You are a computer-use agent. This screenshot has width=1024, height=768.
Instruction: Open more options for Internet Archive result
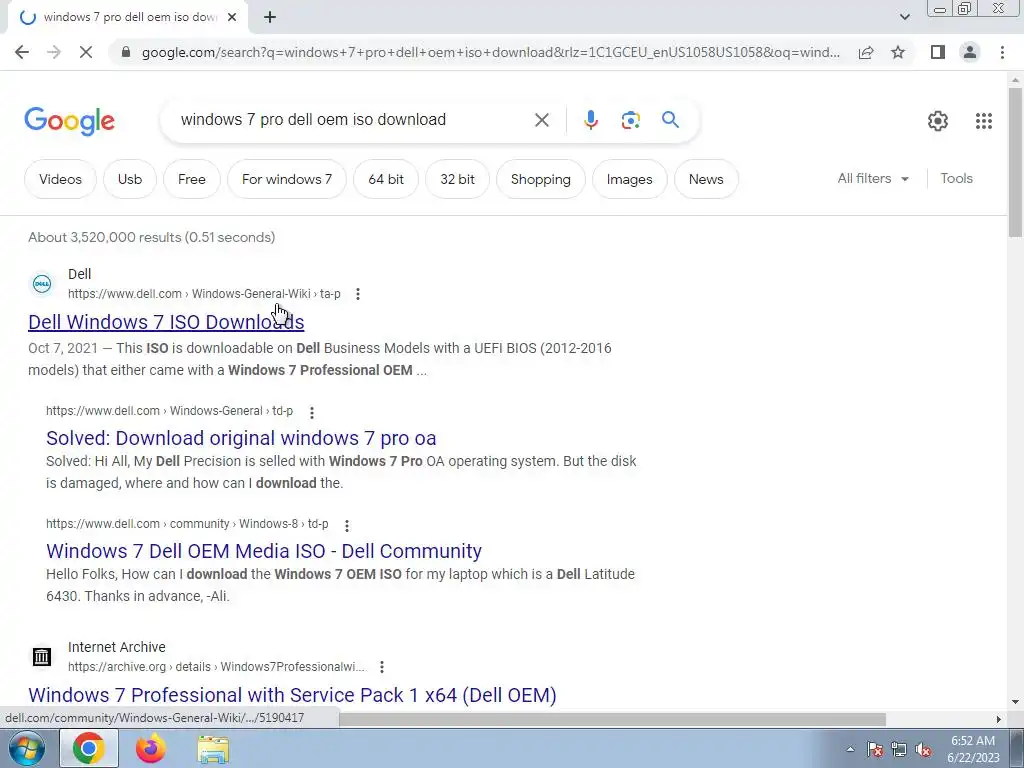coord(381,667)
